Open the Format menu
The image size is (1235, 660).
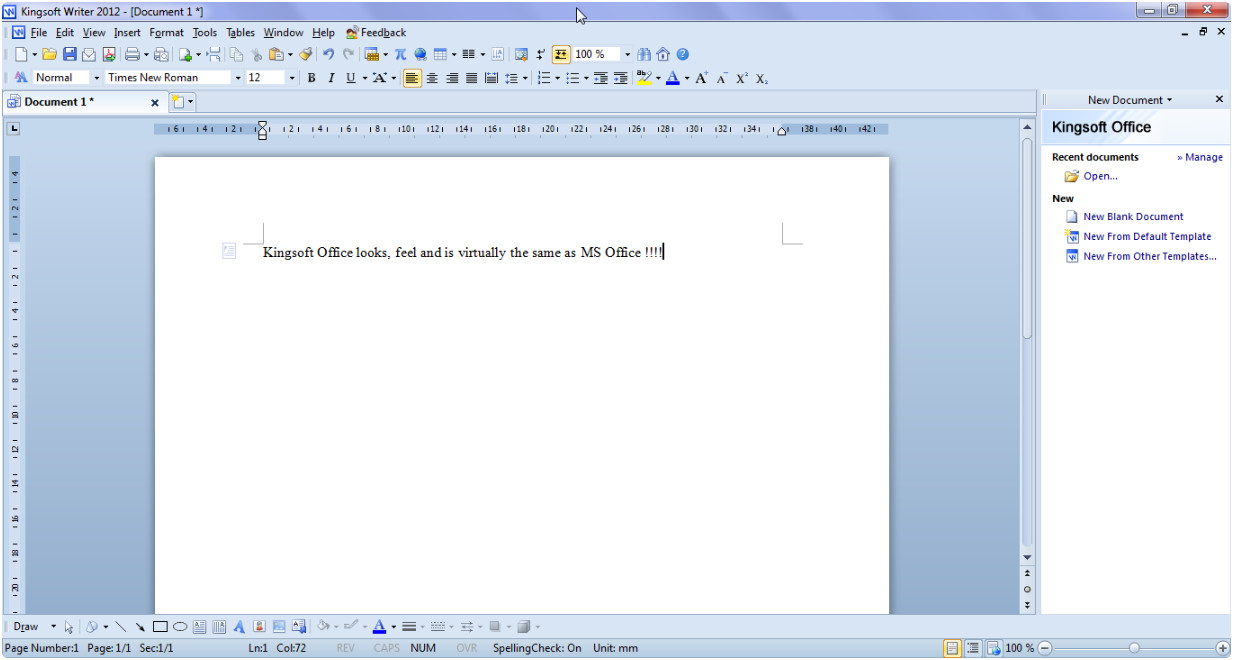coord(167,32)
